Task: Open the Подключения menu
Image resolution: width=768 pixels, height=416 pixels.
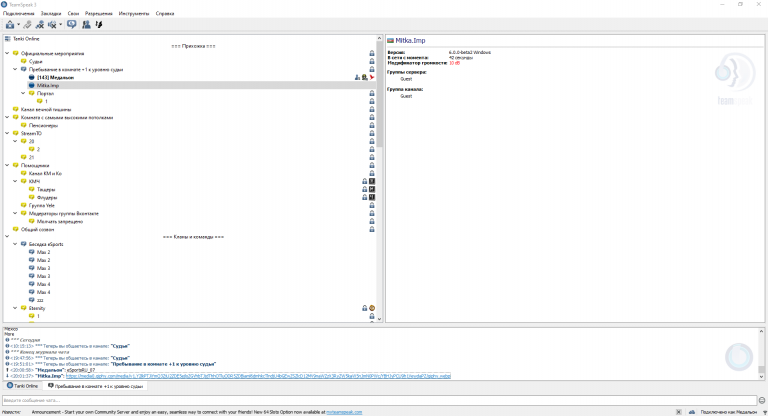Action: point(19,13)
